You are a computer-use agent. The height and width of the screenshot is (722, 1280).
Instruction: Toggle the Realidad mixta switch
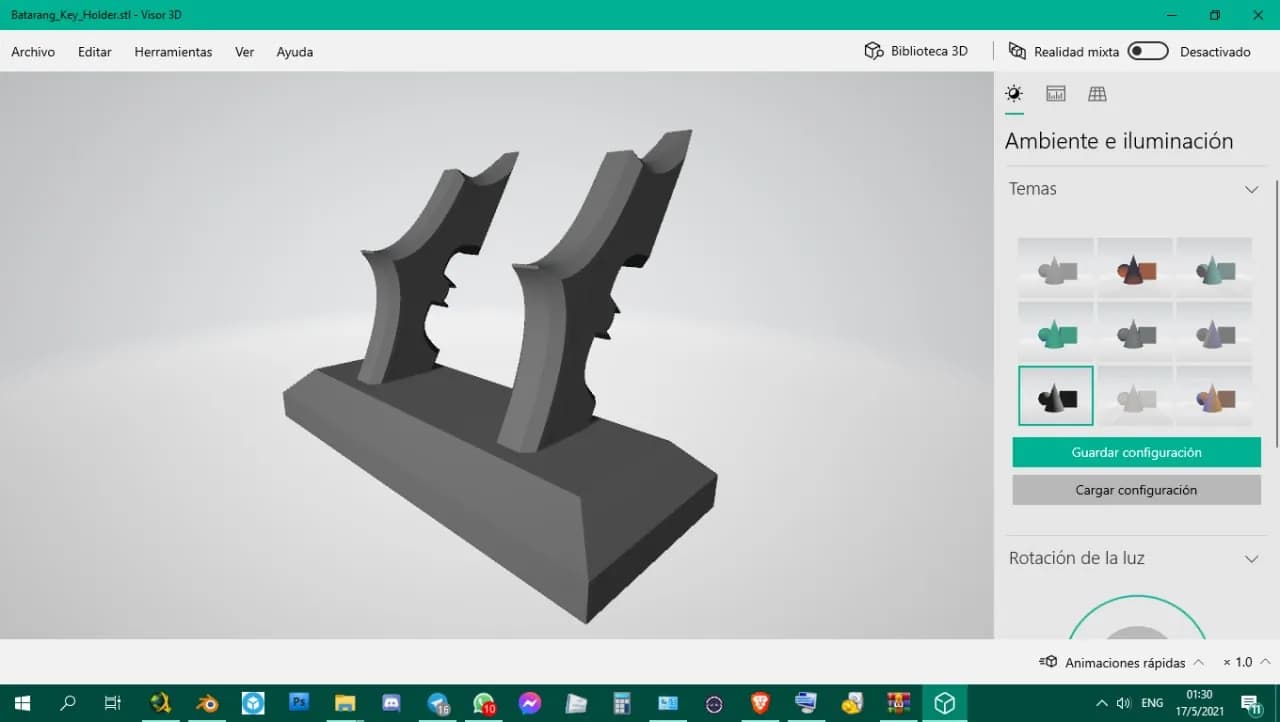click(x=1148, y=51)
